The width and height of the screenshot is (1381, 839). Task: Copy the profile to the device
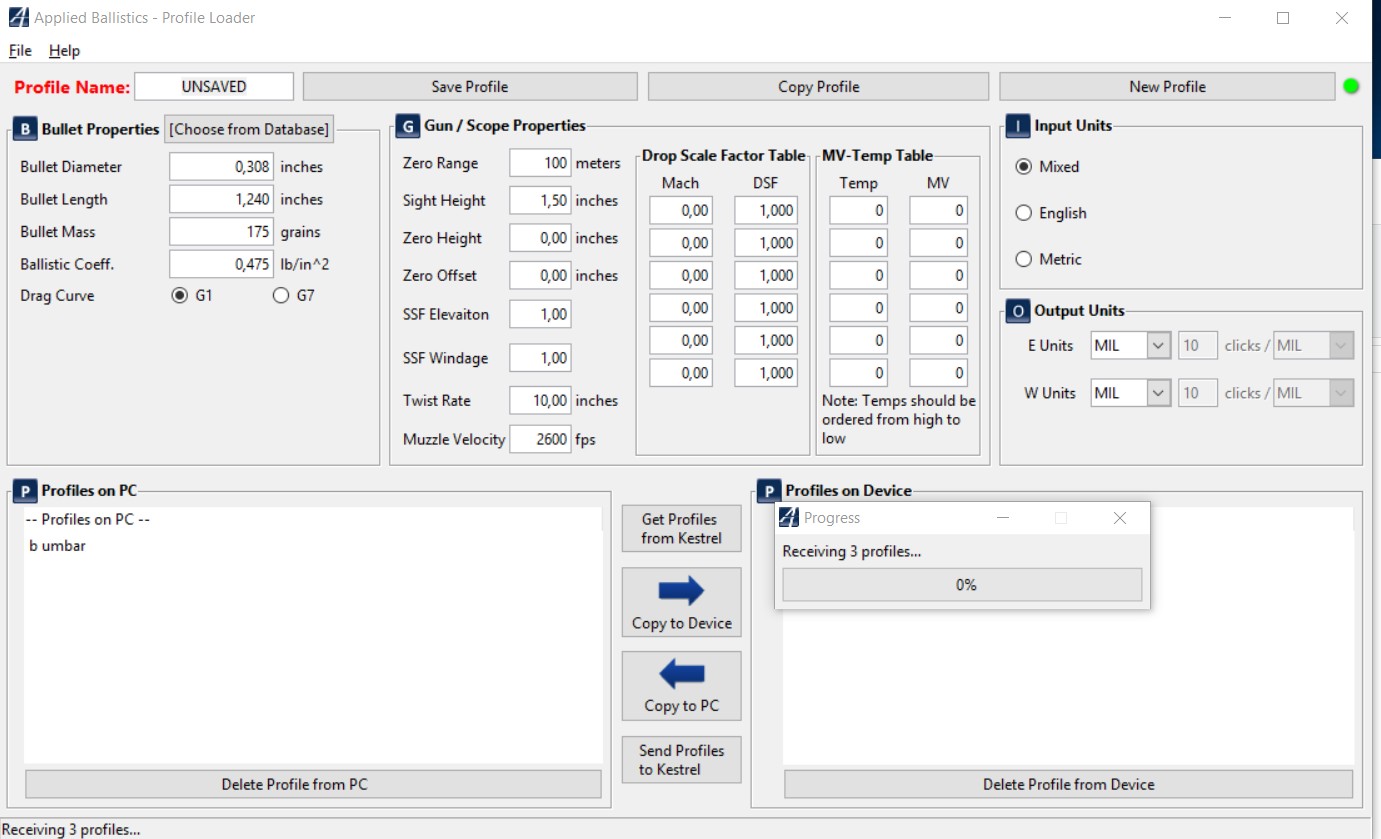[x=681, y=602]
